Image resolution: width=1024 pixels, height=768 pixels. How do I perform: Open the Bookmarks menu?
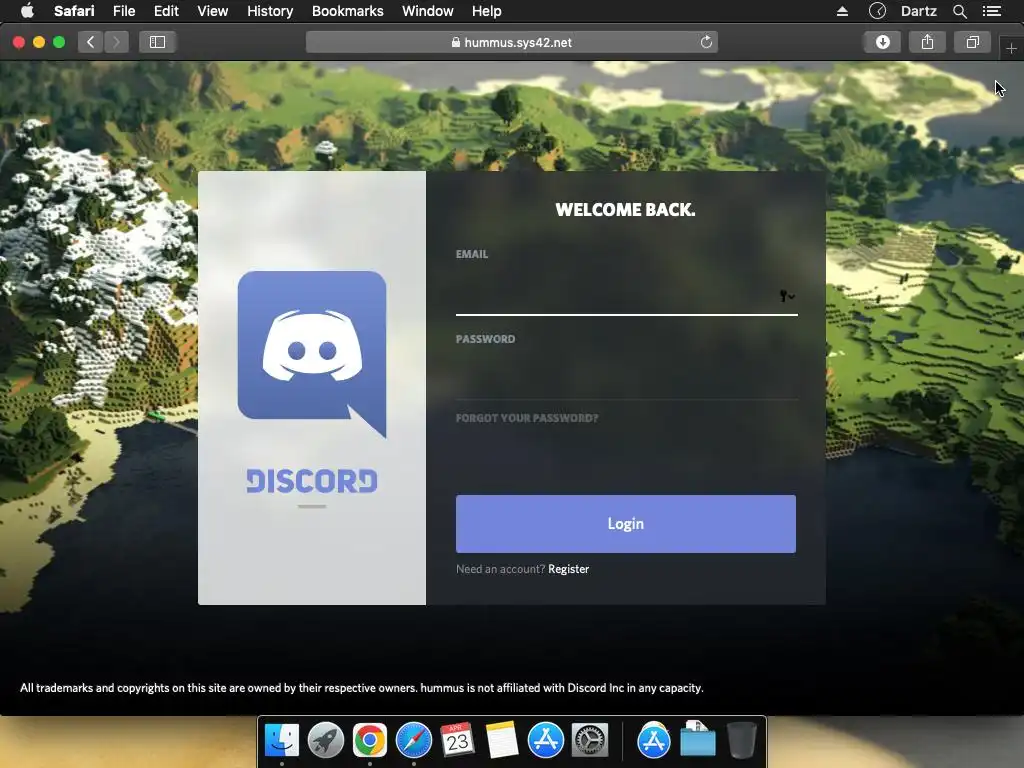click(x=347, y=11)
